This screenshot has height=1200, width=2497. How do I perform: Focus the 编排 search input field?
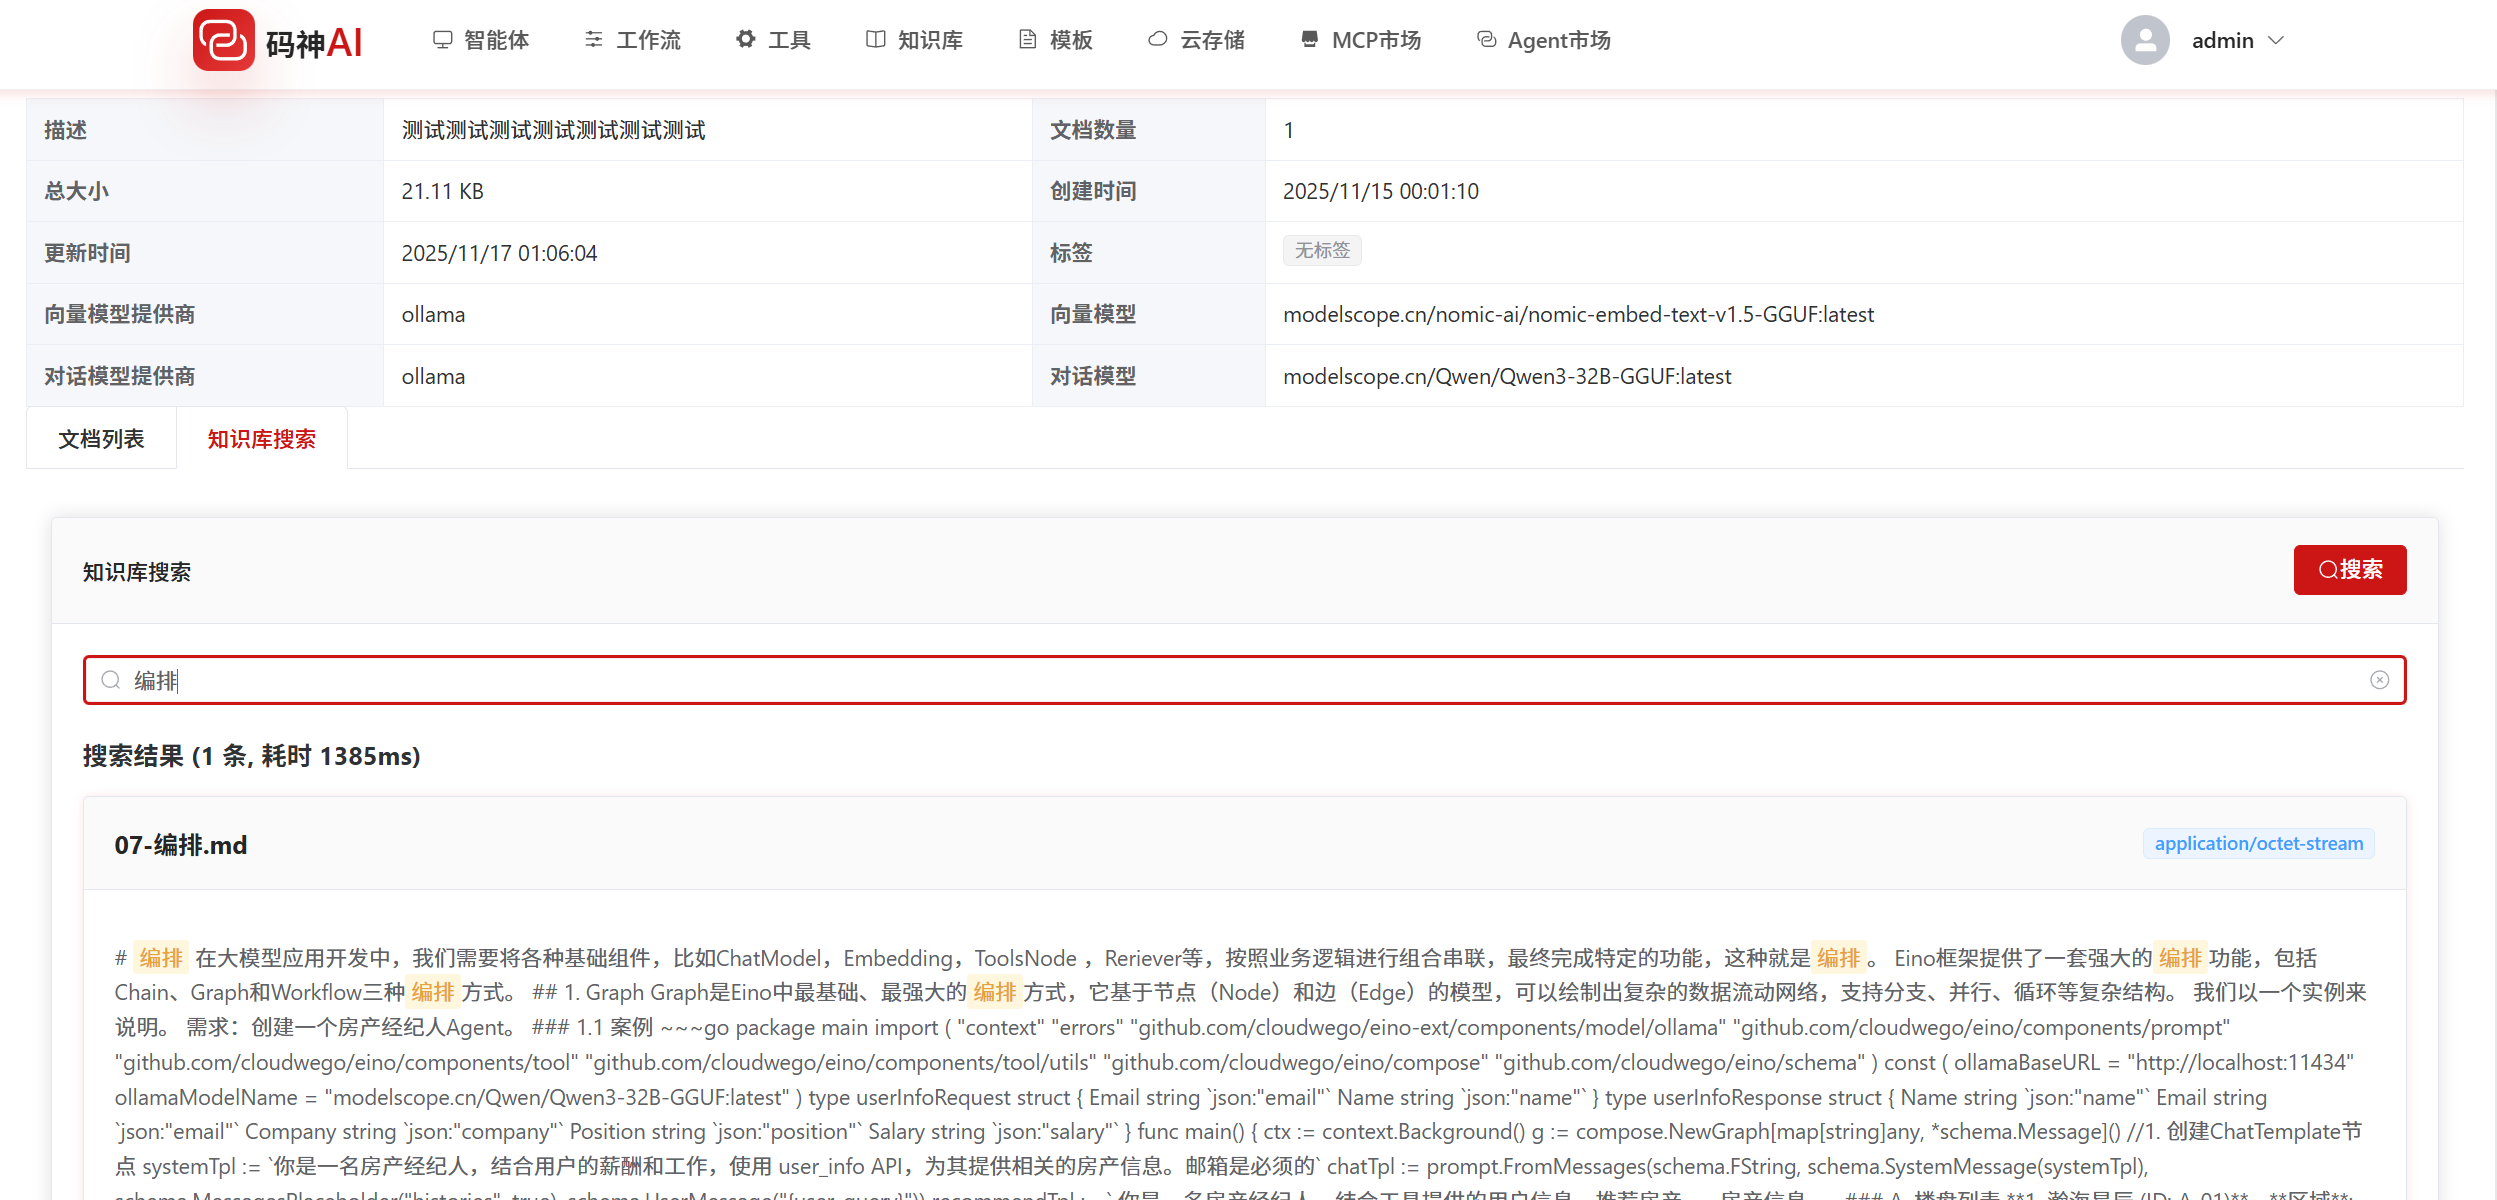pyautogui.click(x=1200, y=680)
